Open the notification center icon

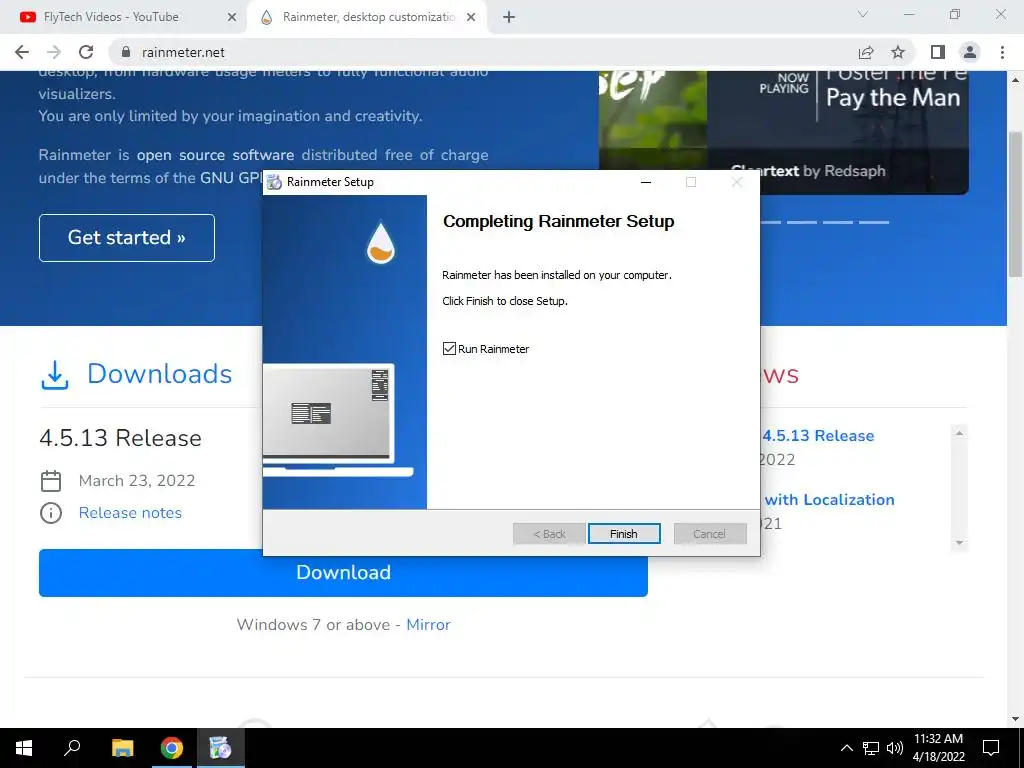[991, 748]
